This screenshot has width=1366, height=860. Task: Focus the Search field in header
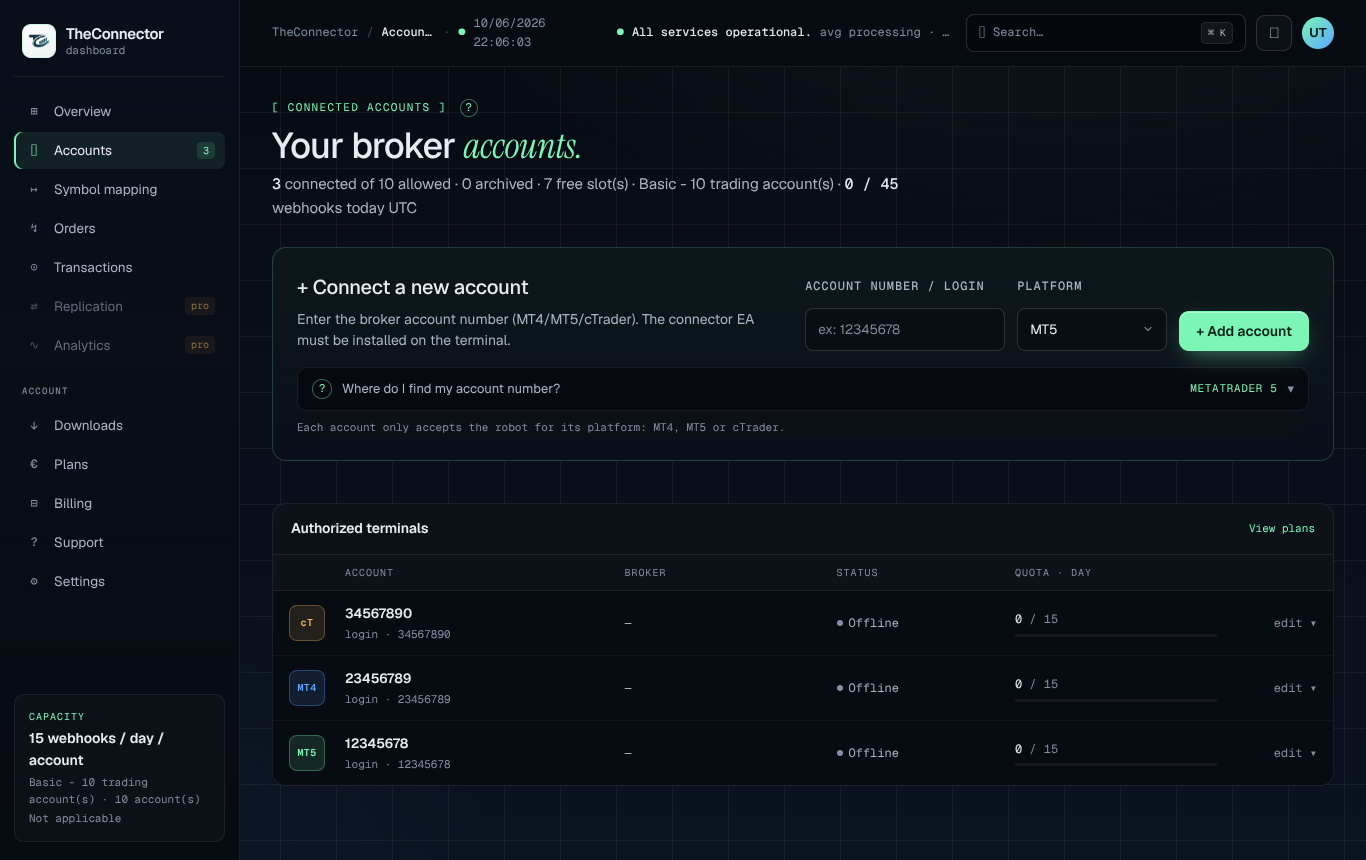tap(1105, 32)
